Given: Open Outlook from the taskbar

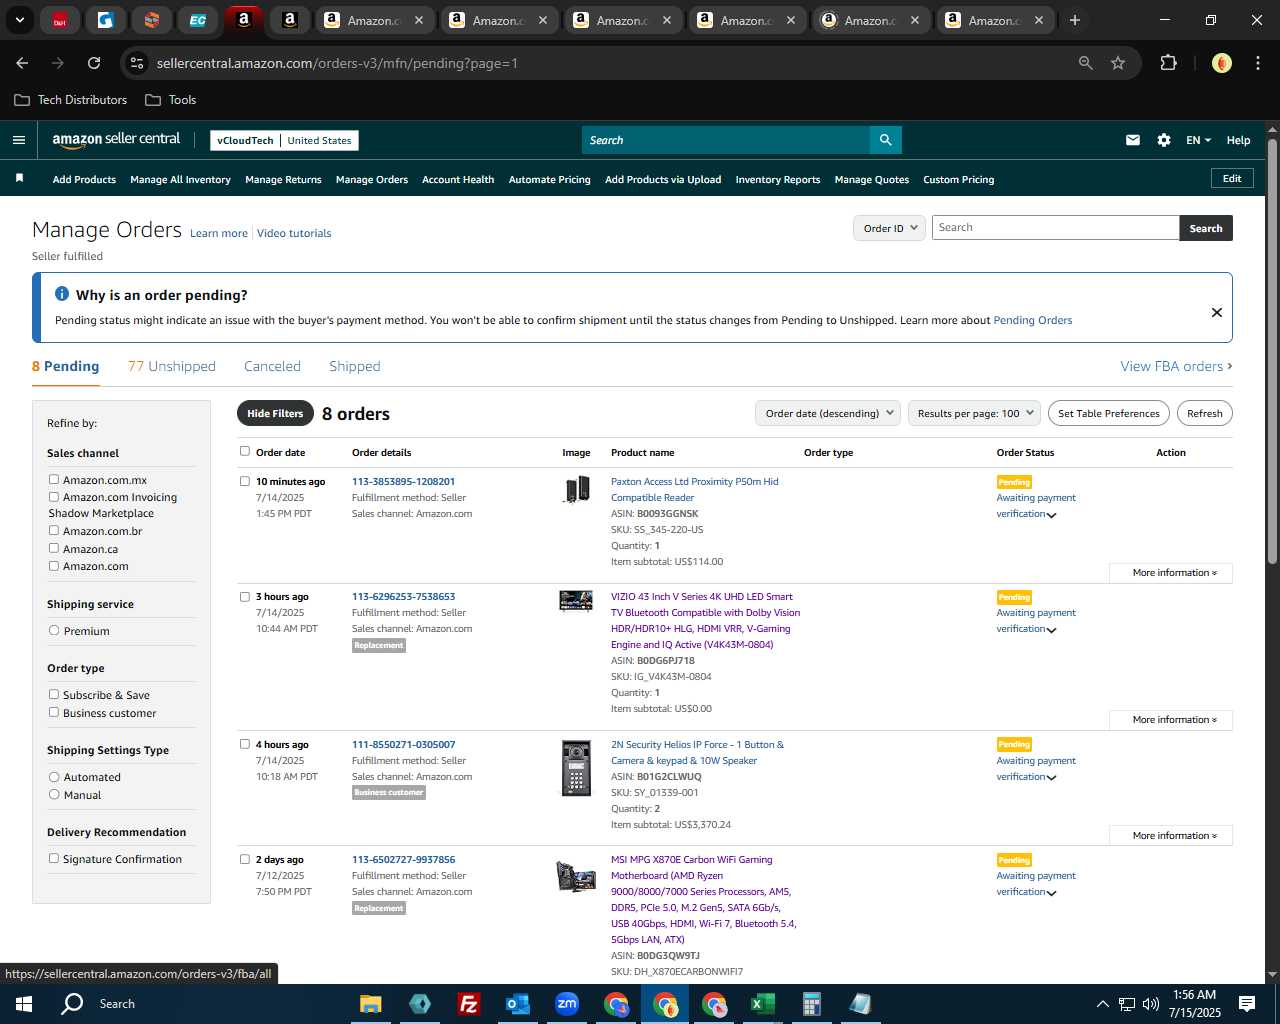Looking at the screenshot, I should pyautogui.click(x=517, y=1004).
